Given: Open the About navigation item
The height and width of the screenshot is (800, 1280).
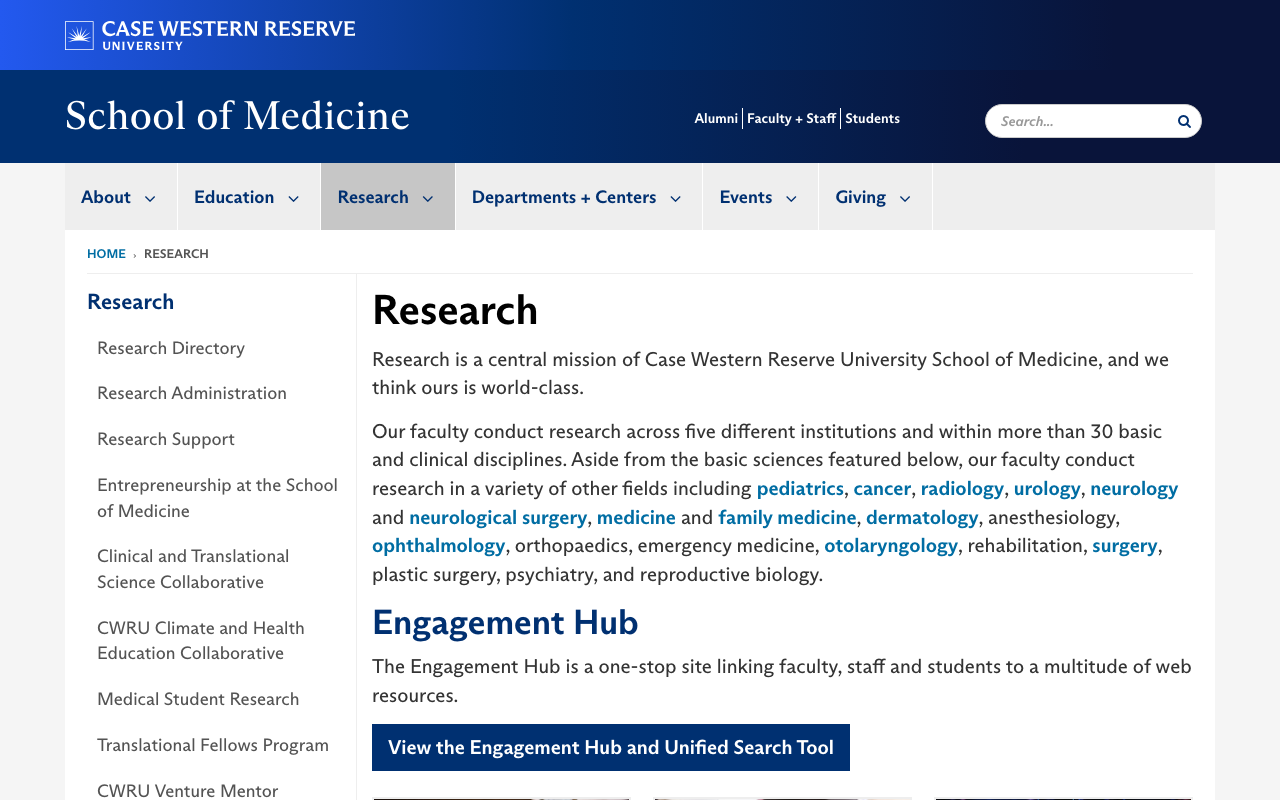Looking at the screenshot, I should tap(106, 197).
